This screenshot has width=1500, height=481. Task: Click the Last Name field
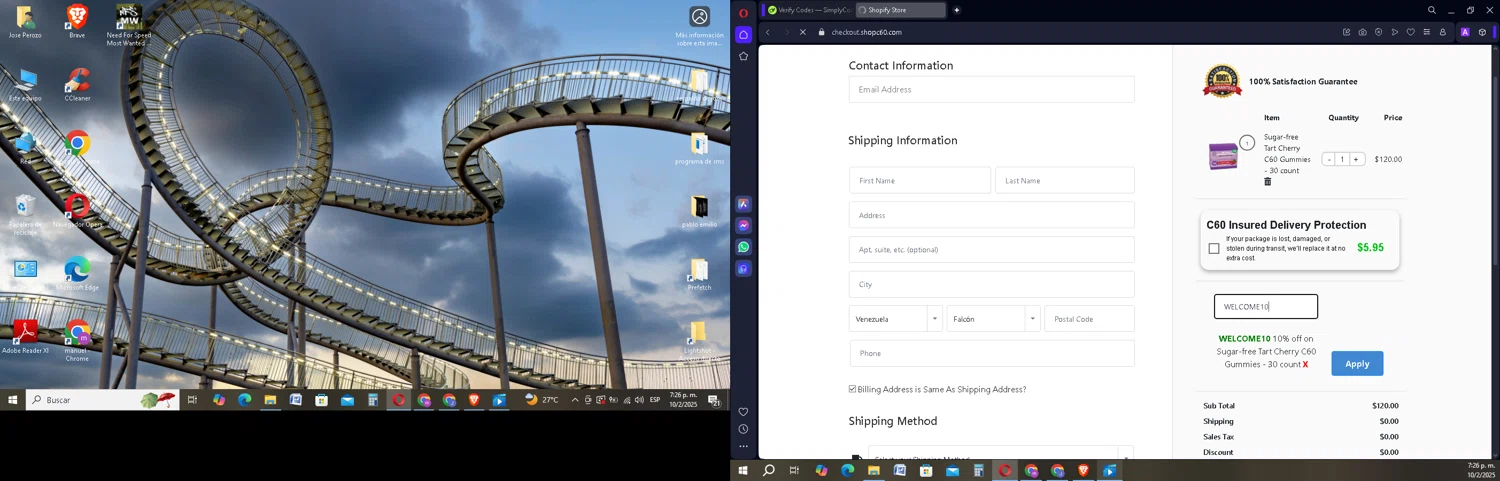pyautogui.click(x=1065, y=180)
